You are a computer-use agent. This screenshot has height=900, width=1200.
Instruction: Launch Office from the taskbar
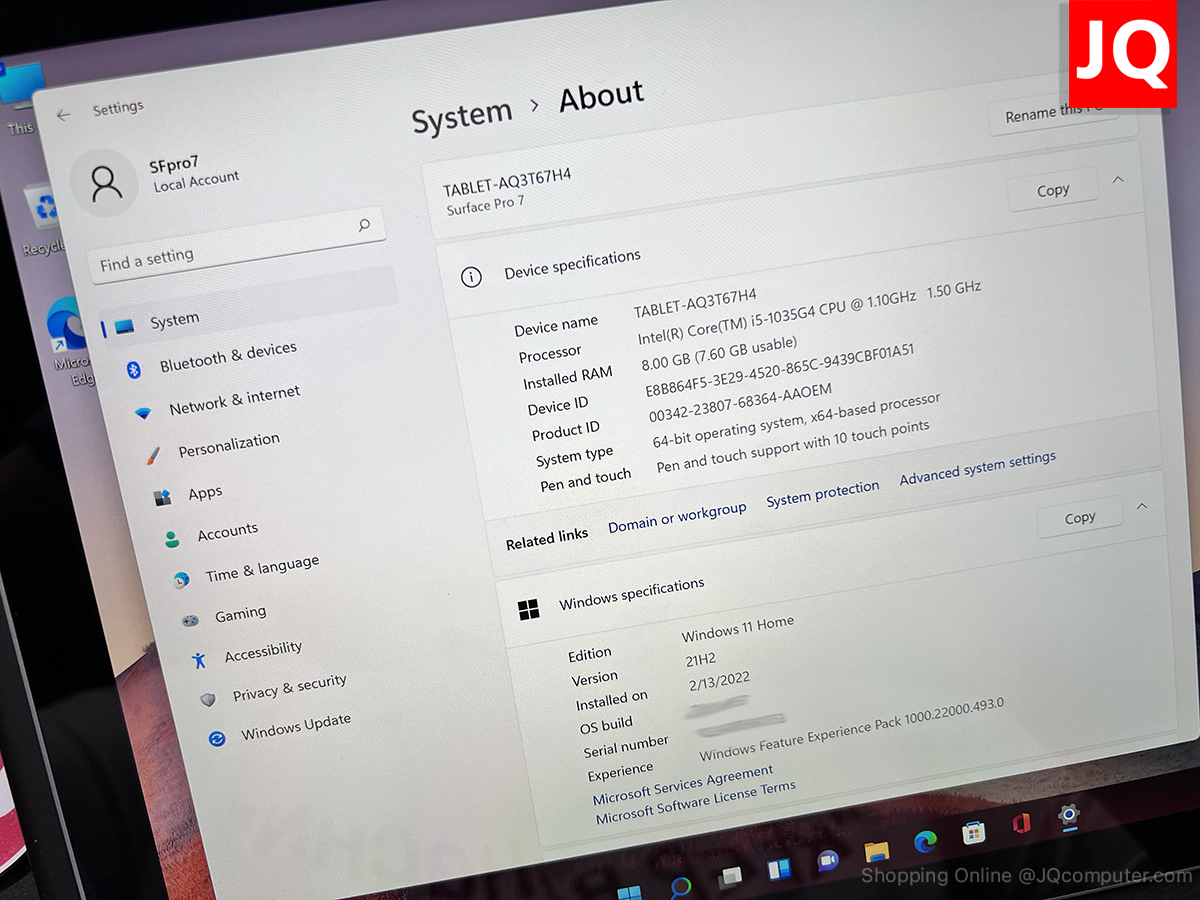click(1021, 824)
